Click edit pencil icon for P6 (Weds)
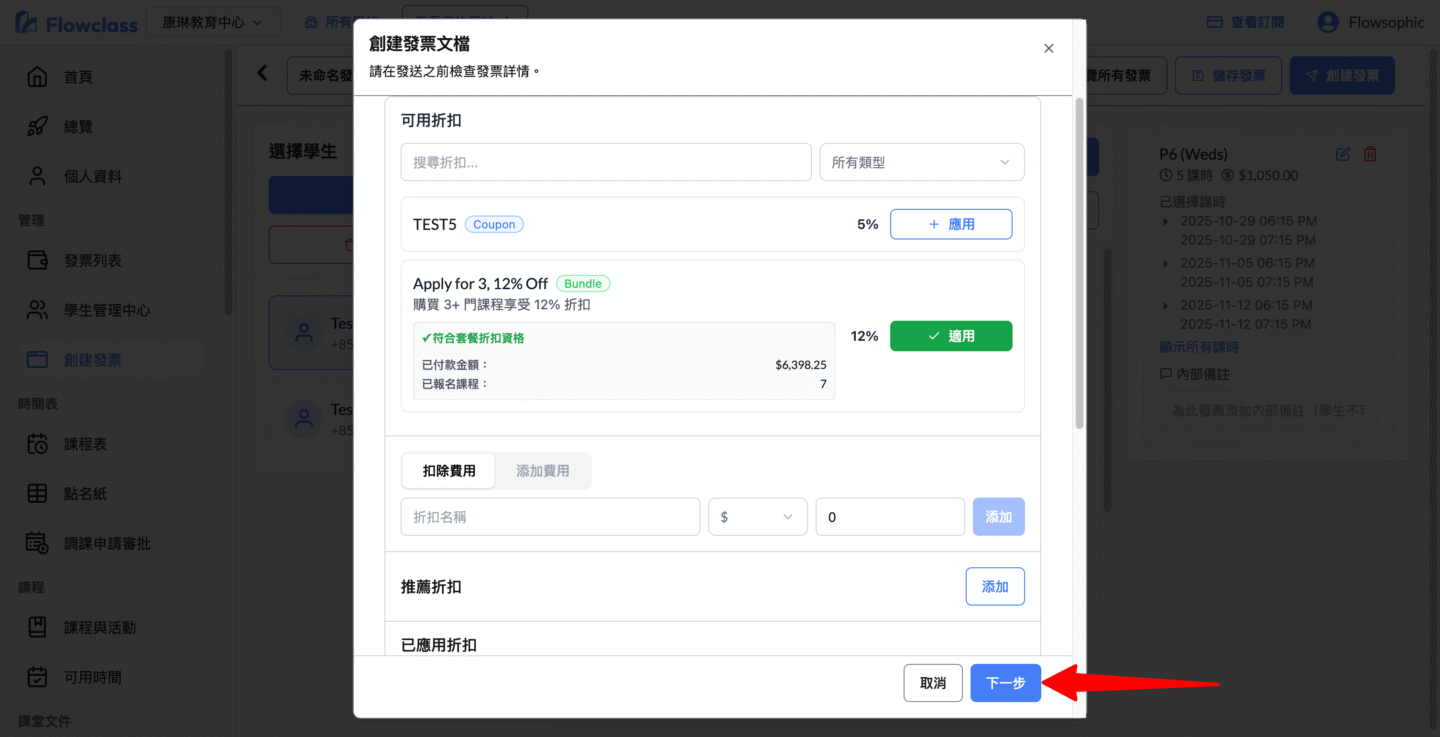1440x737 pixels. click(1343, 154)
